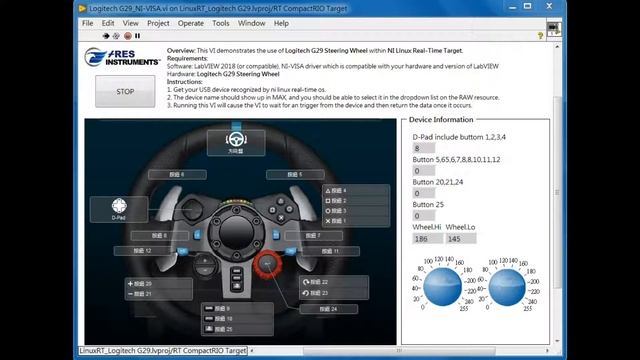Click the Button 5,65,6,7,8 value field
The height and width of the screenshot is (360, 640).
pyautogui.click(x=424, y=171)
